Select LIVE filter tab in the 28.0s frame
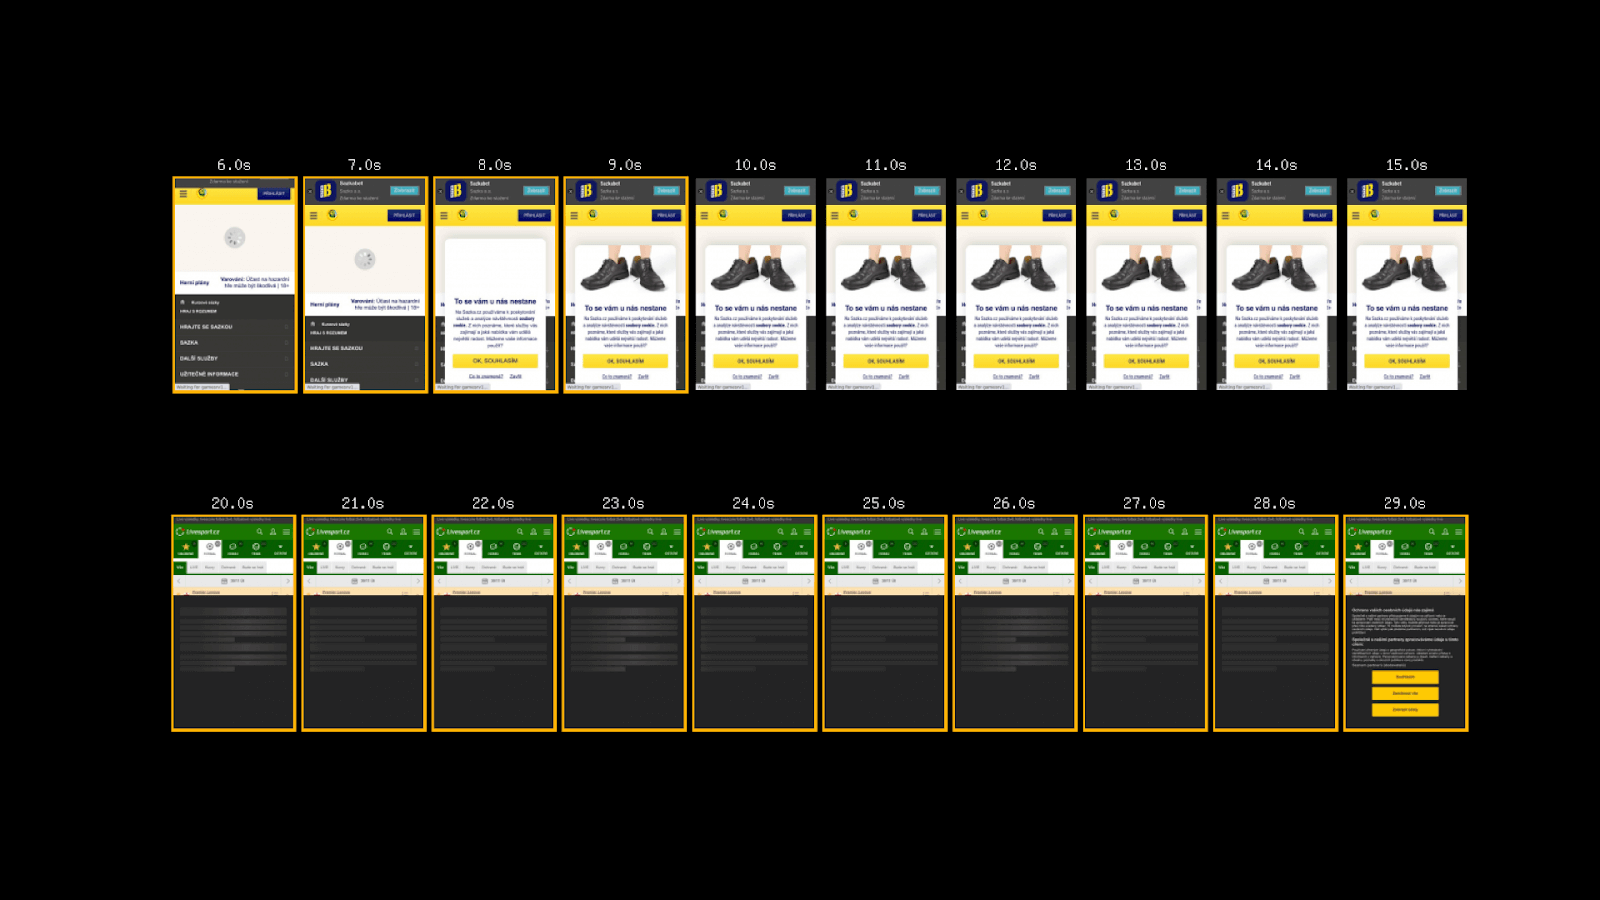Viewport: 1600px width, 900px height. (1235, 567)
